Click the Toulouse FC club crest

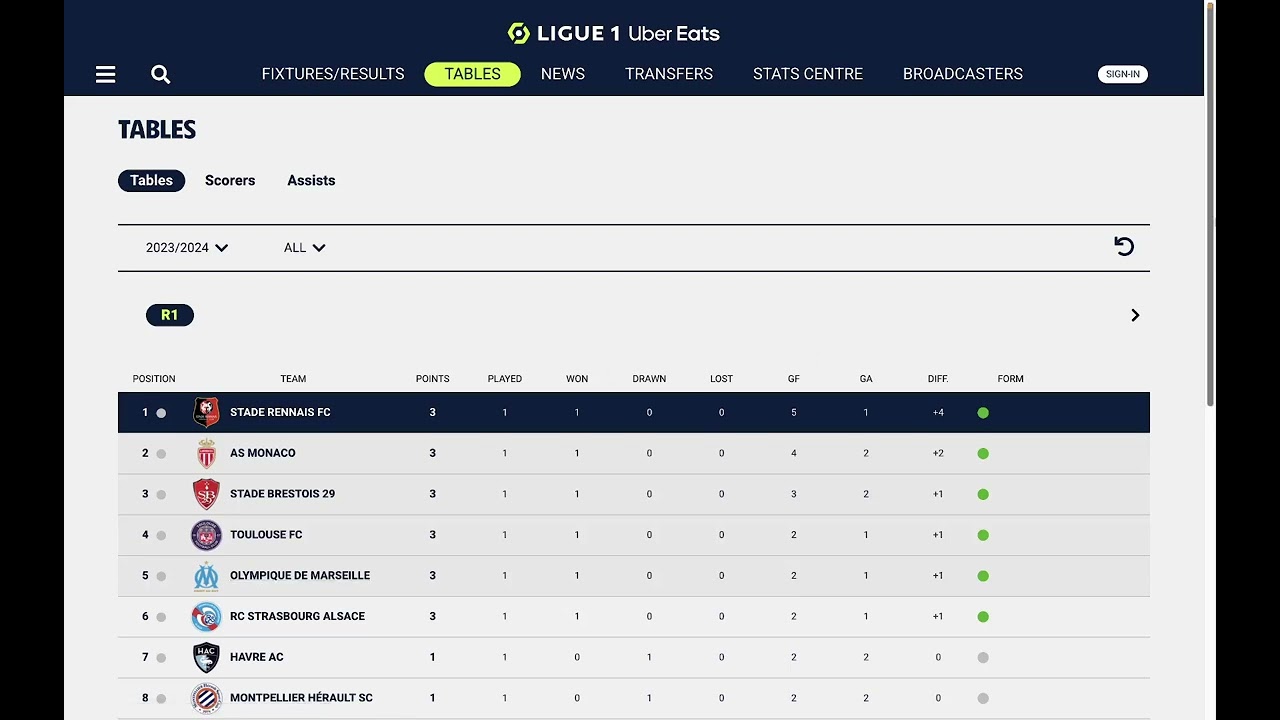206,535
